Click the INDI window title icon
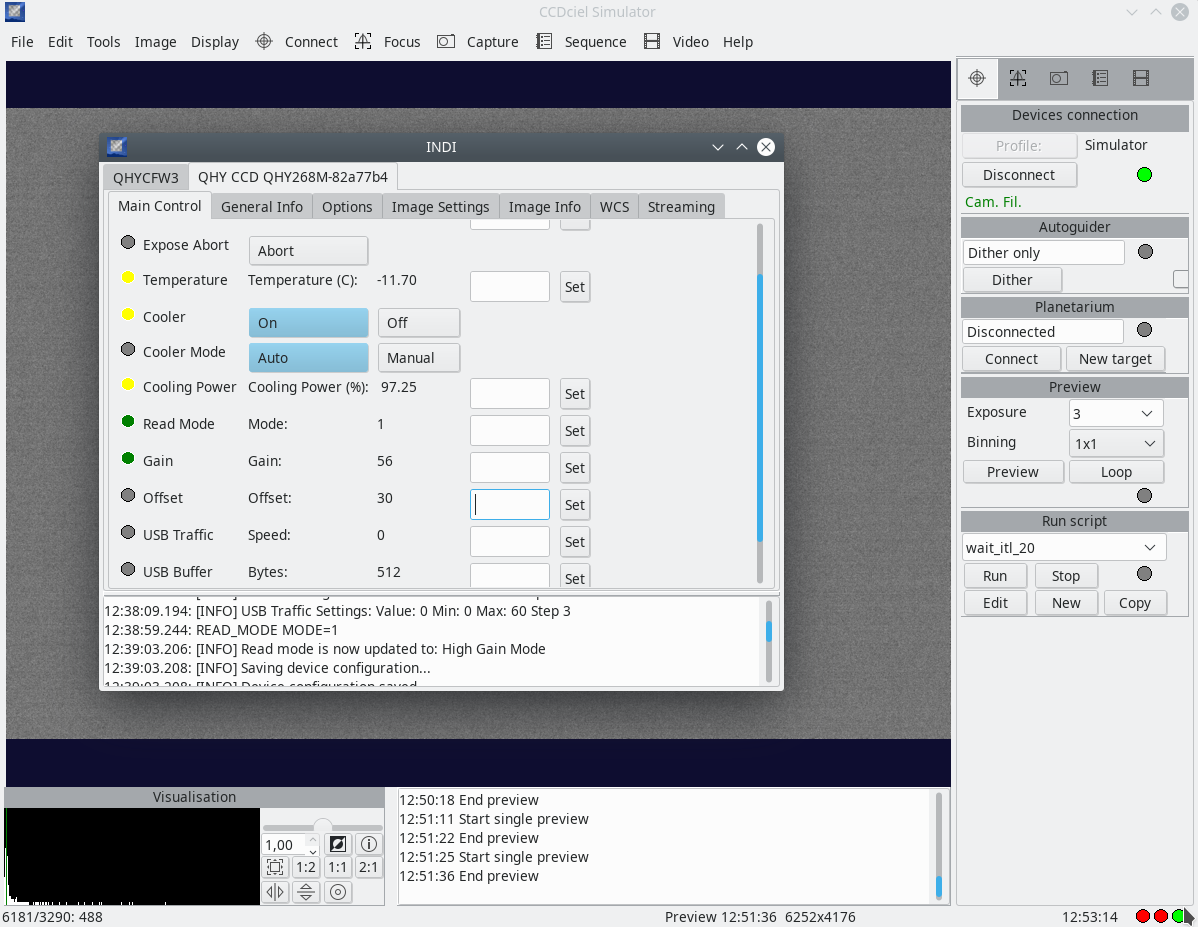1198x927 pixels. (x=117, y=146)
